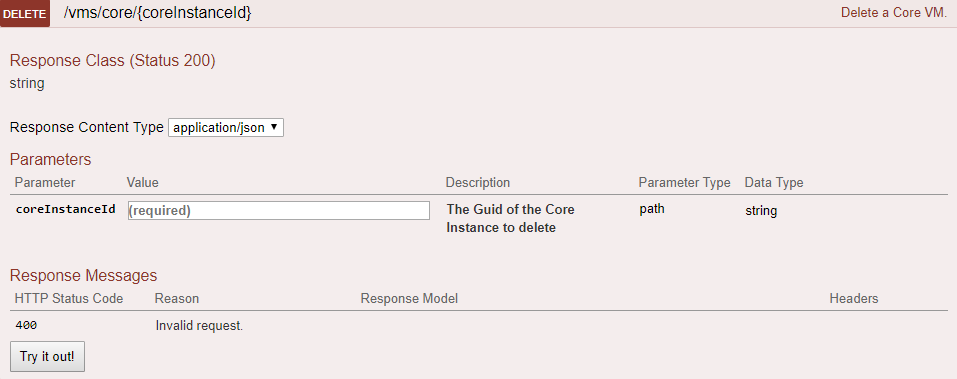Viewport: 957px width, 379px height.
Task: Click the 'The Guid of the Core Instance' description
Action: point(510,218)
